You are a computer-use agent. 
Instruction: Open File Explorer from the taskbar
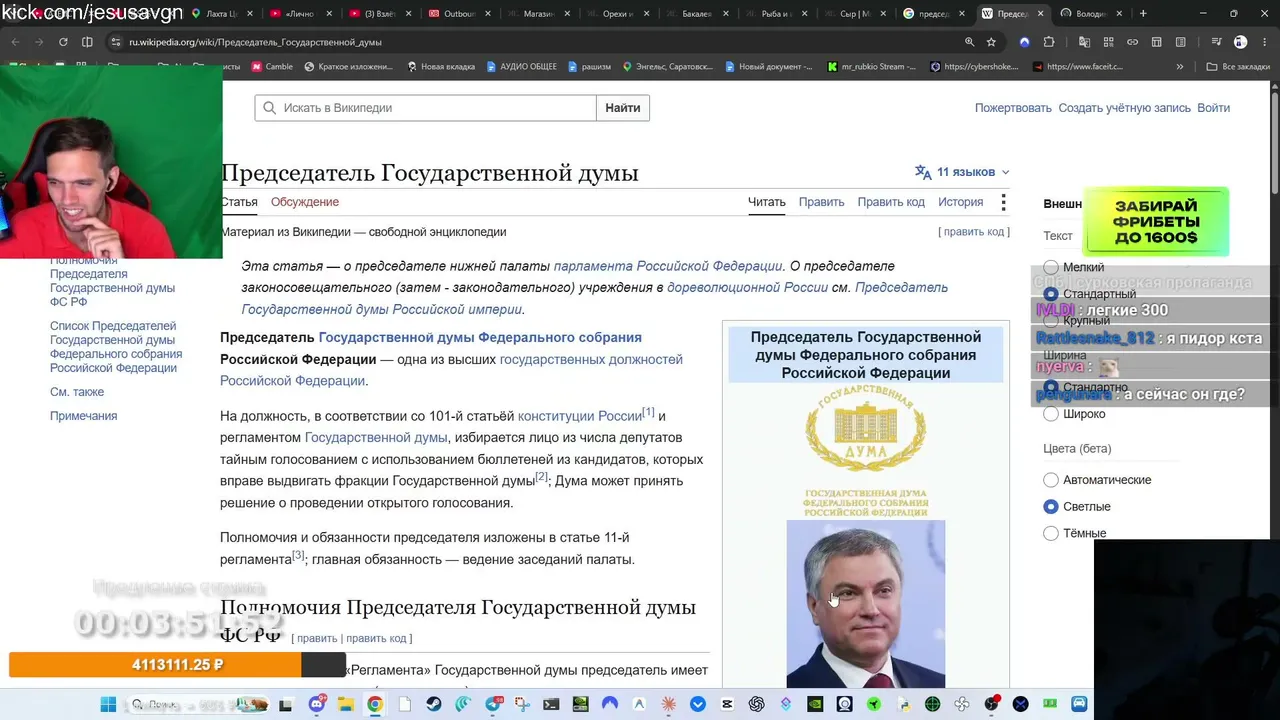[x=346, y=704]
